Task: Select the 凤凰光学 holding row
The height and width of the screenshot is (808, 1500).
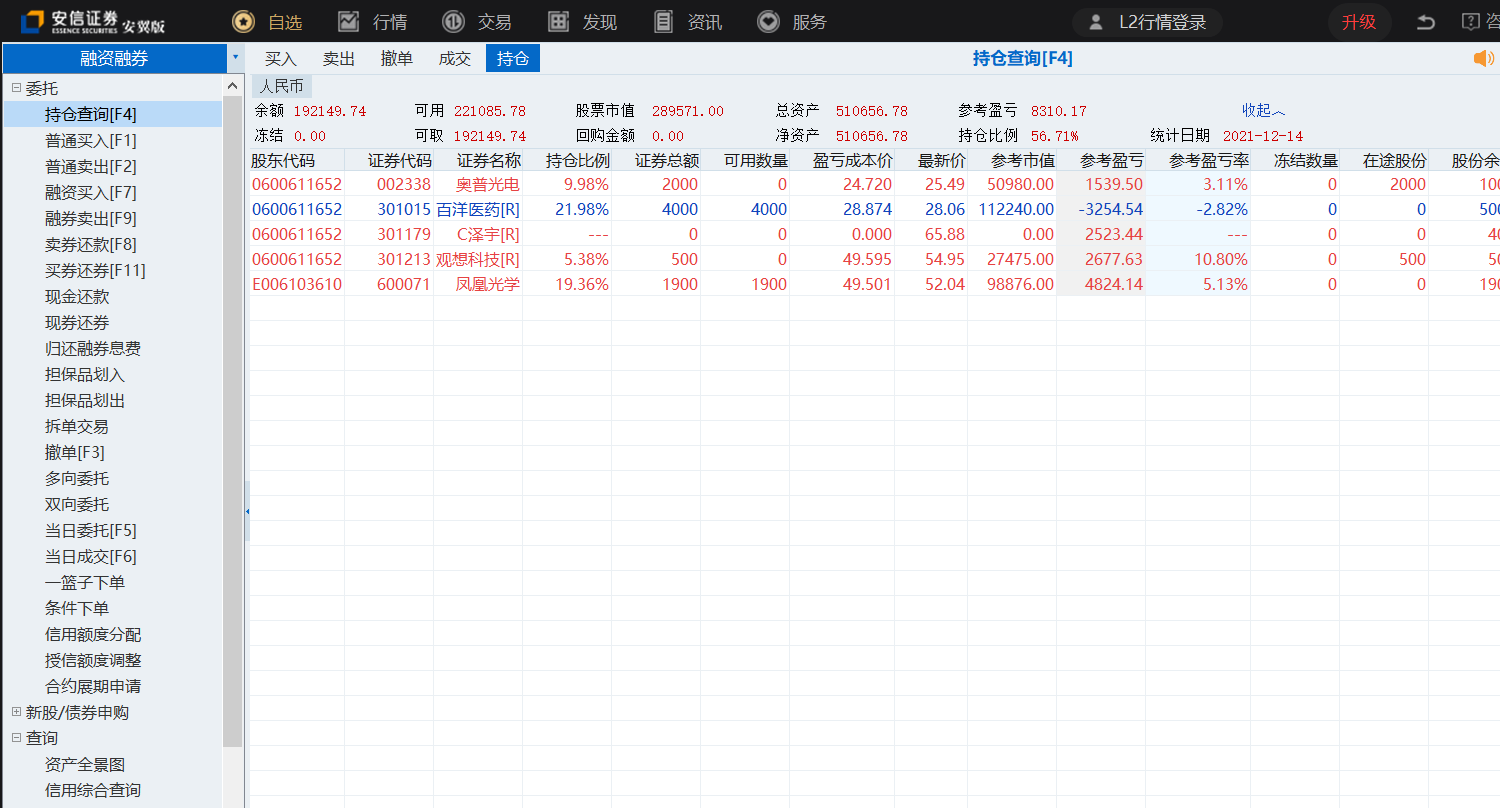Action: (875, 284)
